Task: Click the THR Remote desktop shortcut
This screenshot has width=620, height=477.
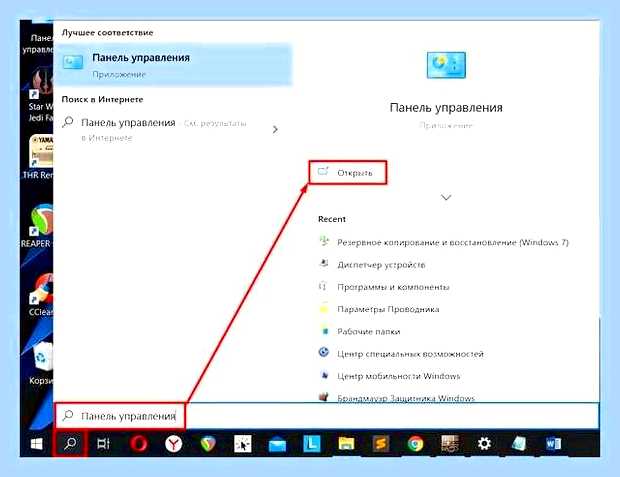Action: (38, 157)
